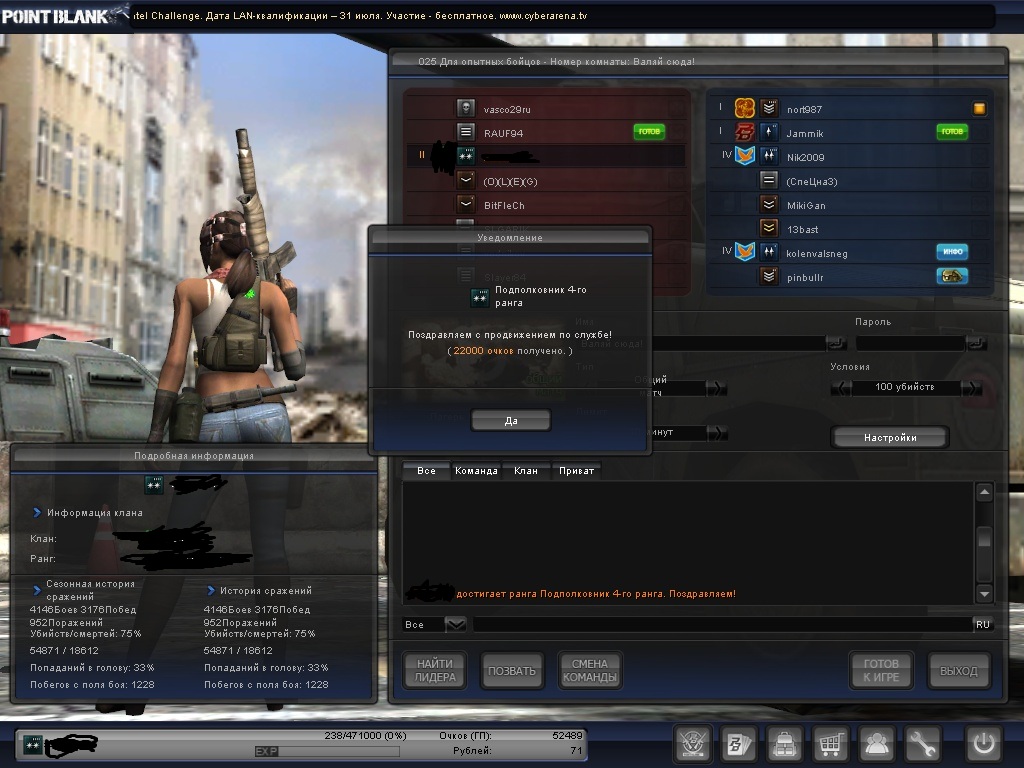Open the PB cards icon
Viewport: 1024px width, 768px height.
[x=737, y=744]
